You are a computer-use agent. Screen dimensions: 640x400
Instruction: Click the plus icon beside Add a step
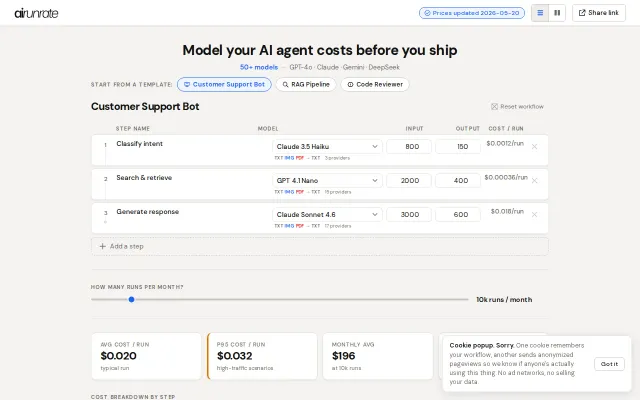[x=102, y=247]
